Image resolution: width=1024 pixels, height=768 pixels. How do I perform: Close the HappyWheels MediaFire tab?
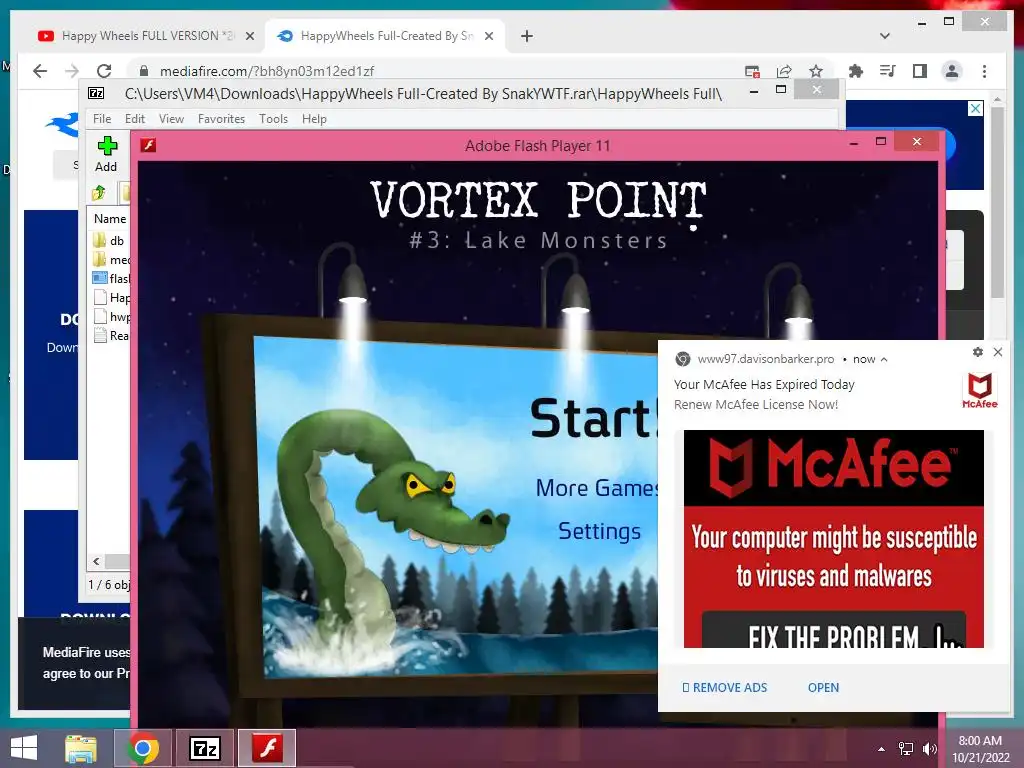point(488,36)
